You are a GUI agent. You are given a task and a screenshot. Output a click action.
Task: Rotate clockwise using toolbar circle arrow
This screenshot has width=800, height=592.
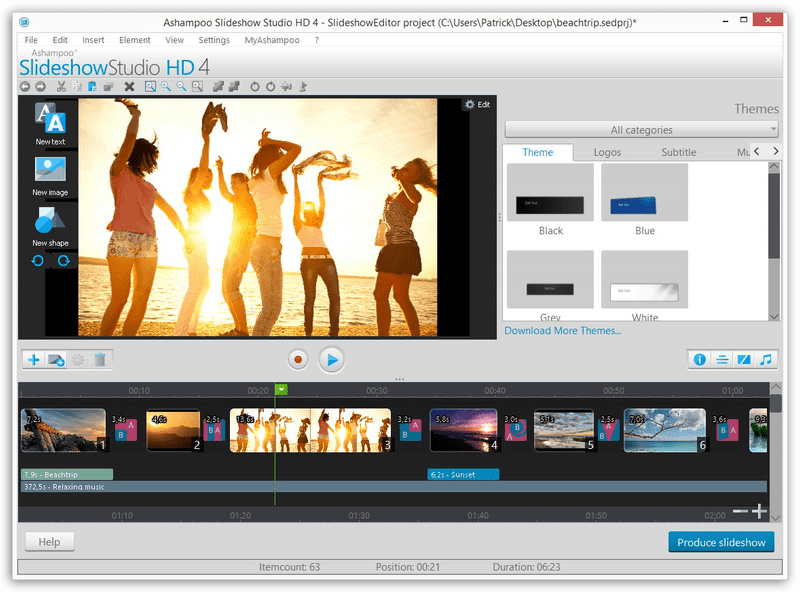[270, 87]
